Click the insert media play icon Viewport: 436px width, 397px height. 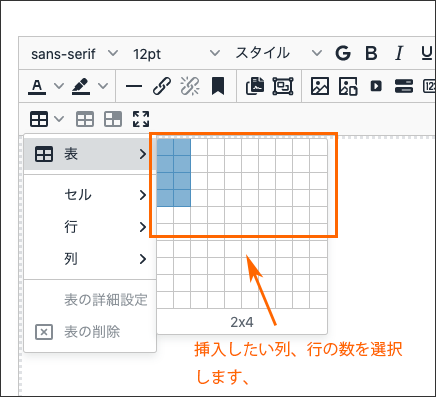(376, 86)
